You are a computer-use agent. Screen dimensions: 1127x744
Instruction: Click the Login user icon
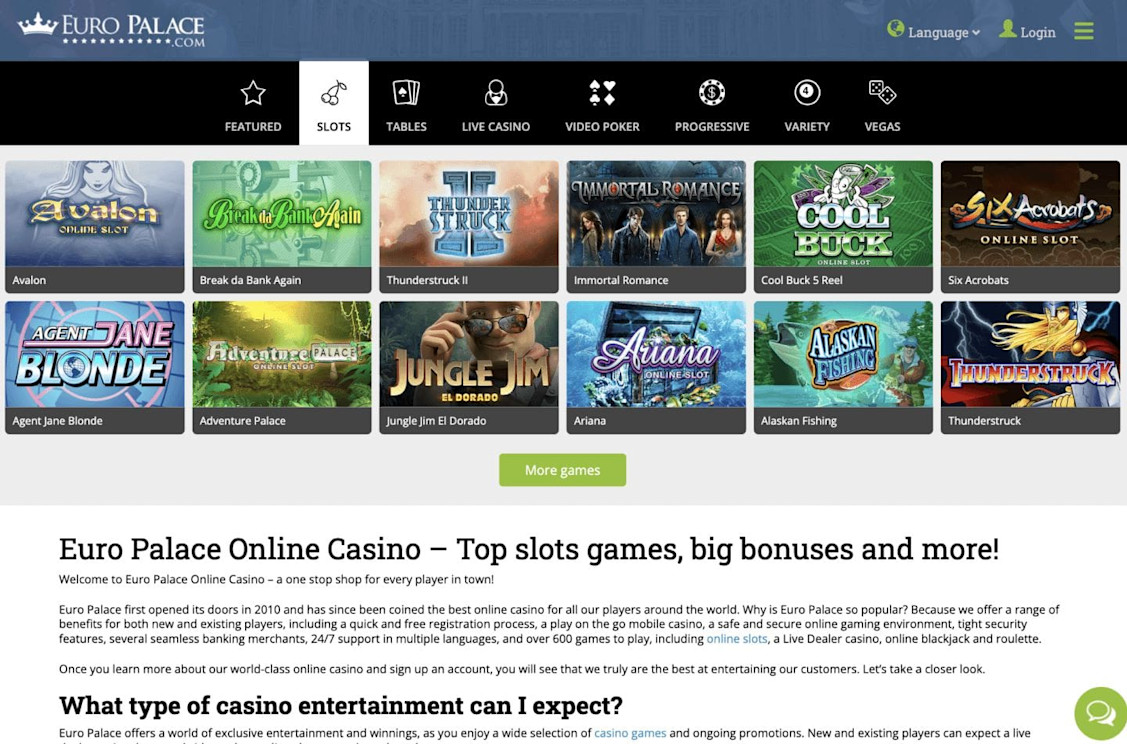click(1008, 29)
